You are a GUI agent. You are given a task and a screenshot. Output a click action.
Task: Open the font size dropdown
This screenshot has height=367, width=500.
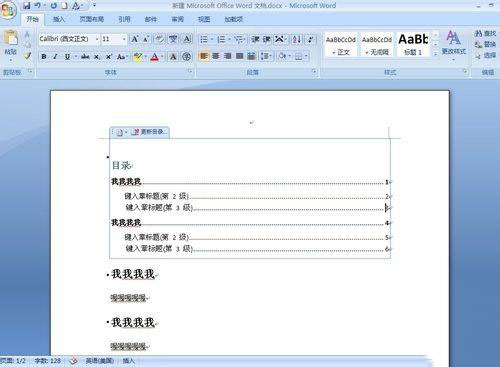[124, 39]
